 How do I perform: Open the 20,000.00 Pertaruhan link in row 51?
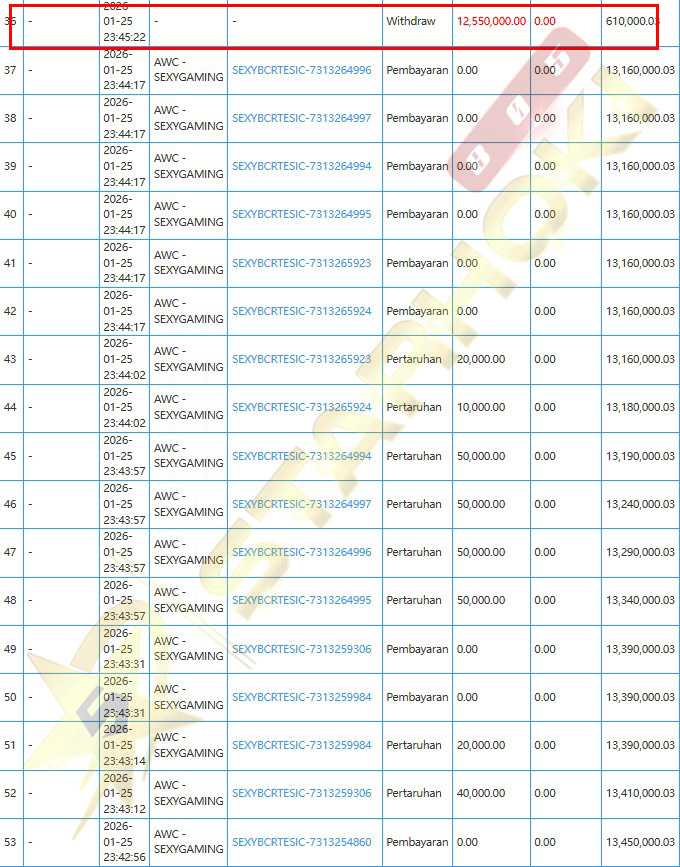point(301,745)
